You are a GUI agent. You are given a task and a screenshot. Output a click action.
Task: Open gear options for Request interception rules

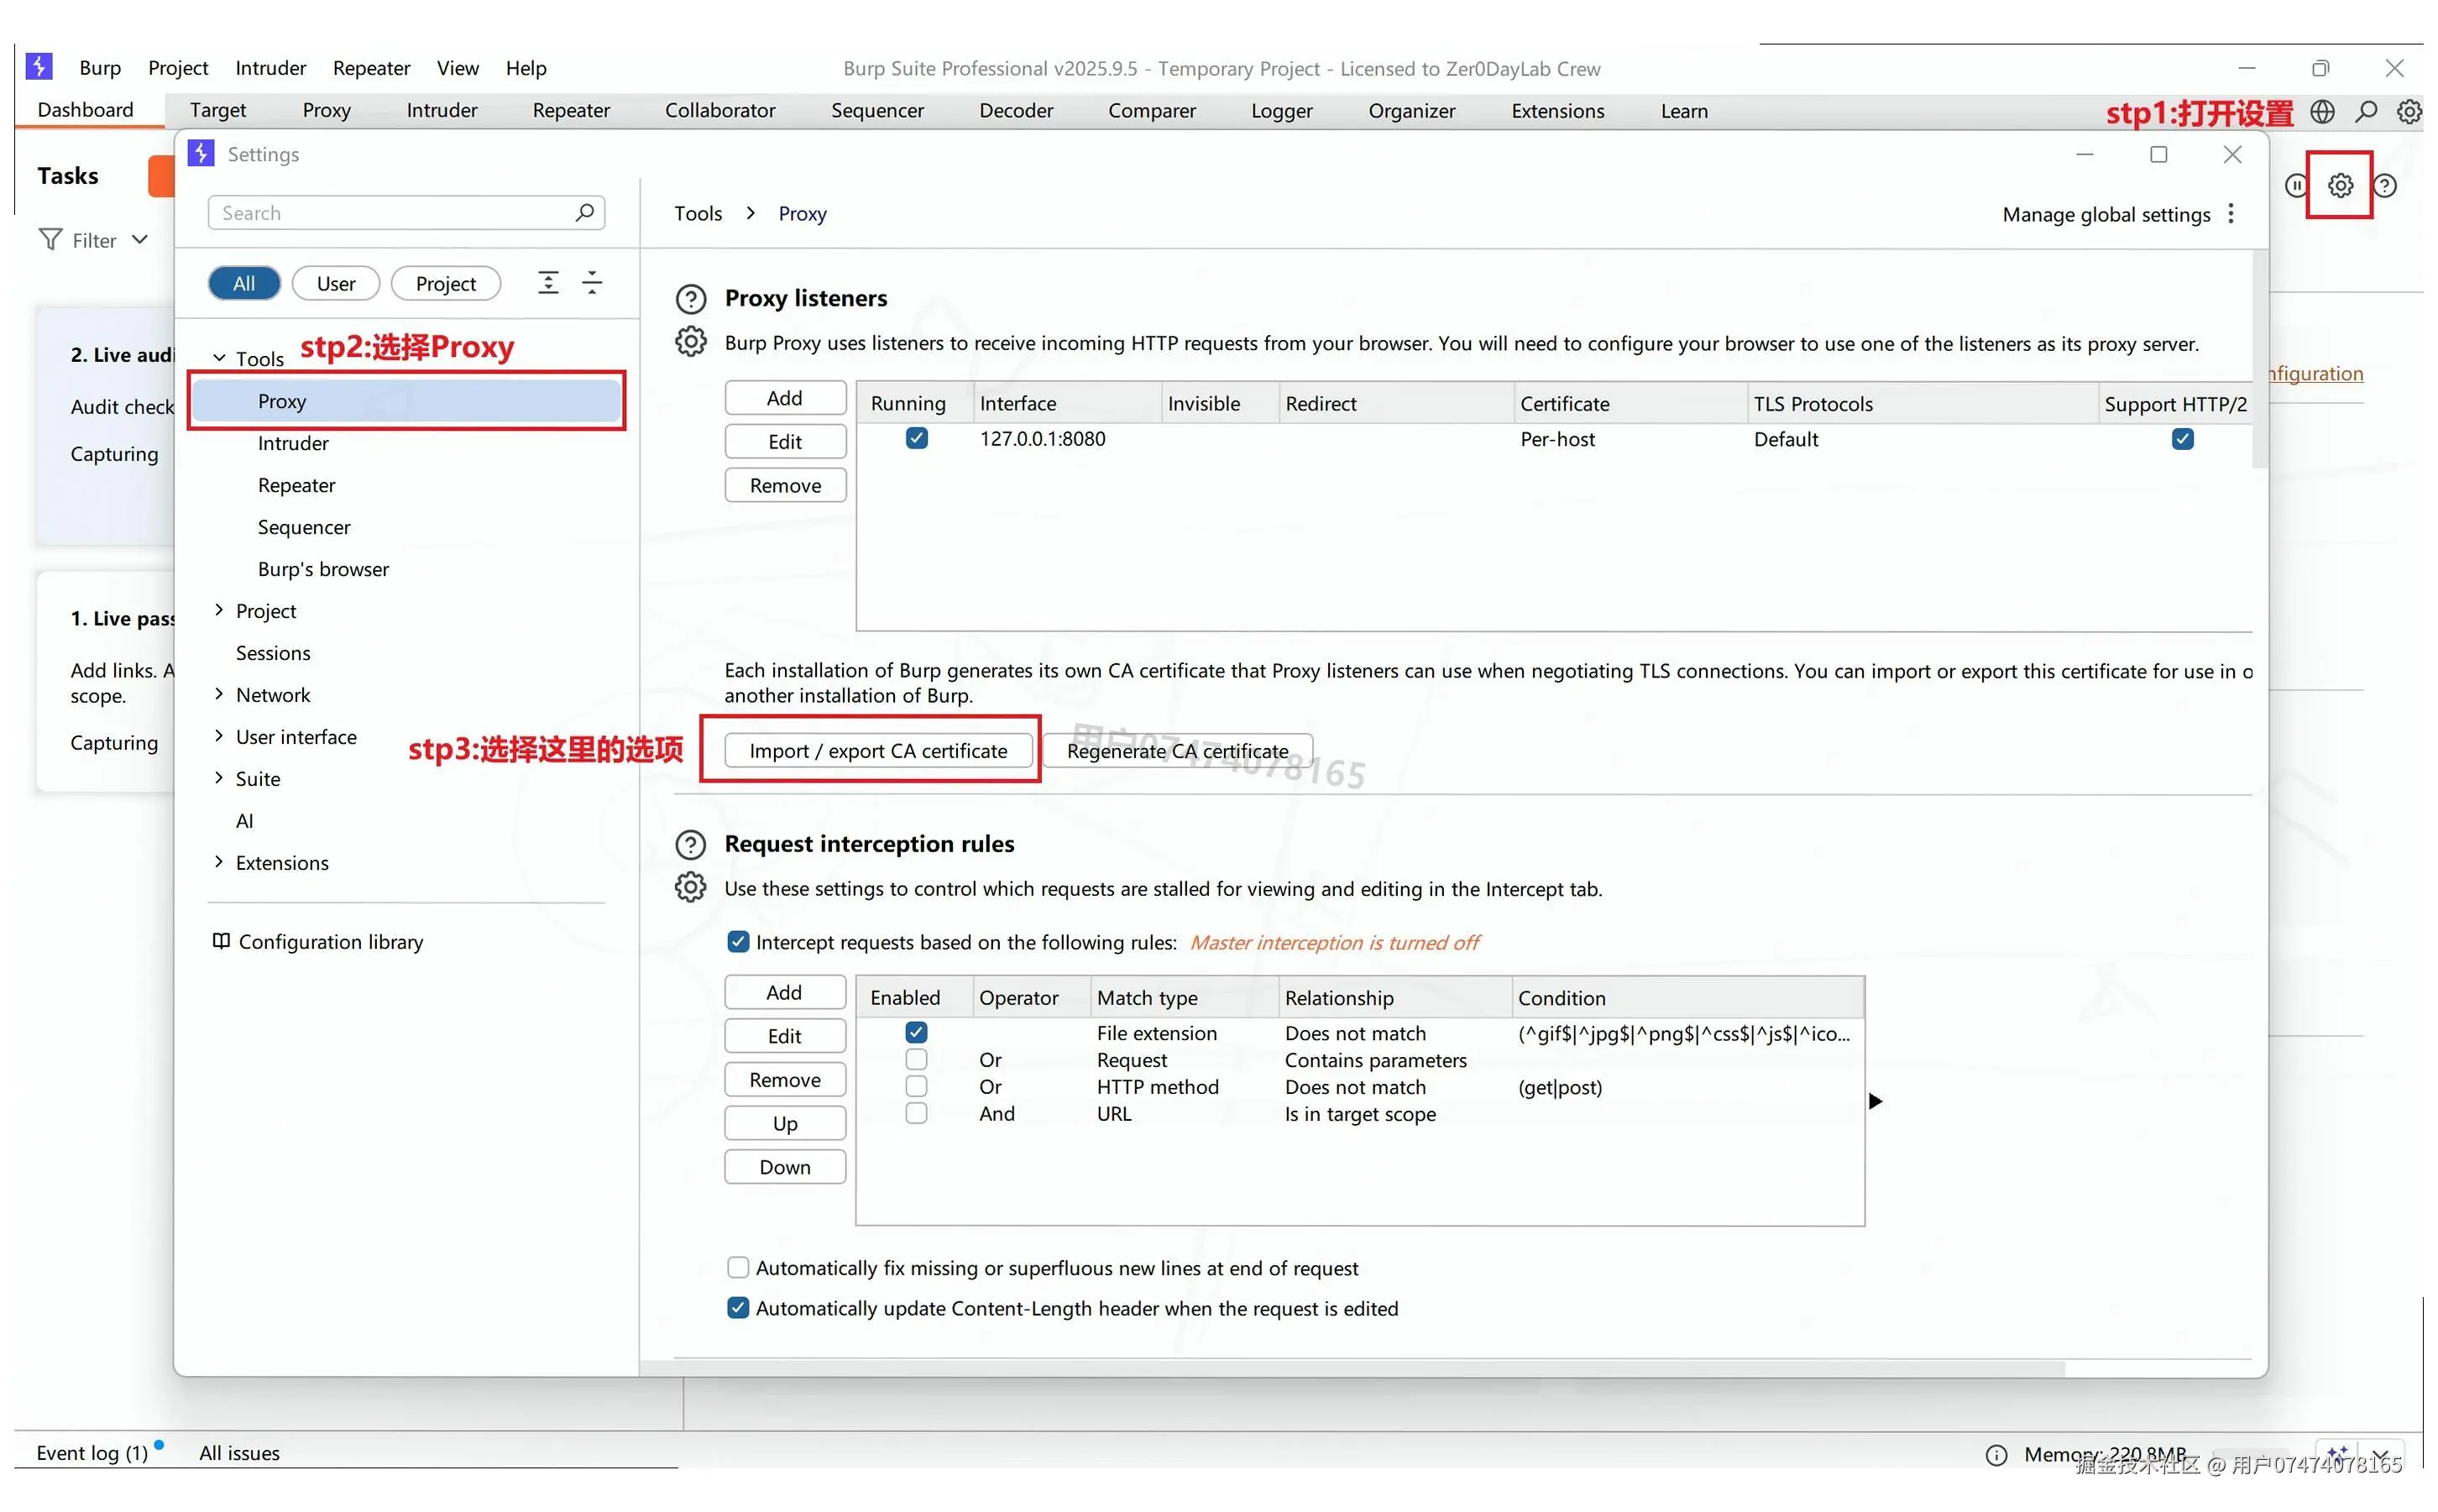coord(690,888)
